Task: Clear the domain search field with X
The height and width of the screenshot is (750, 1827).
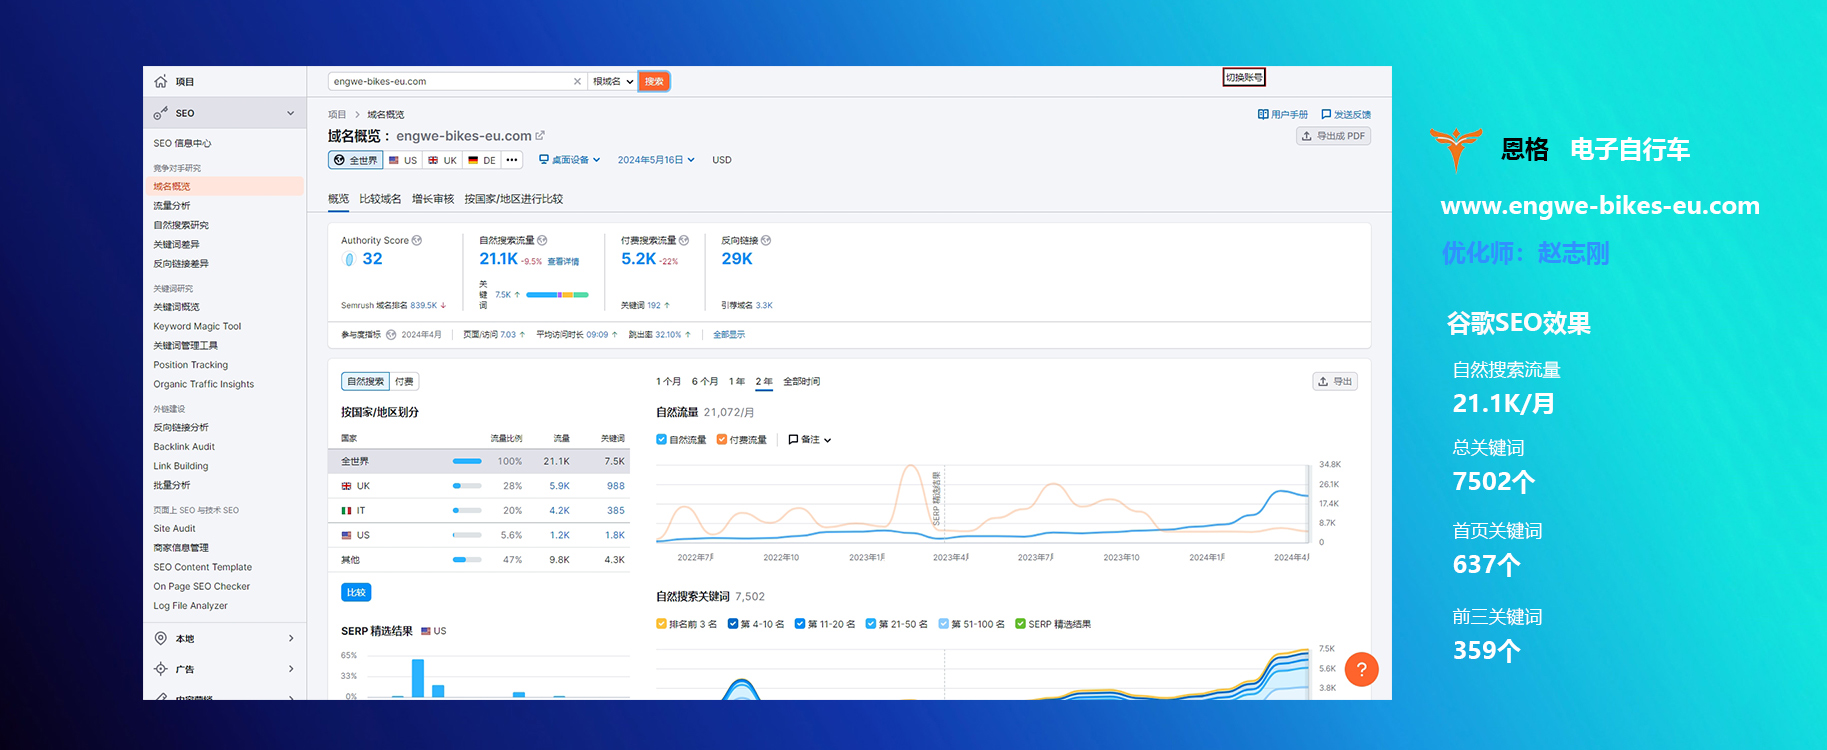Action: 577,82
